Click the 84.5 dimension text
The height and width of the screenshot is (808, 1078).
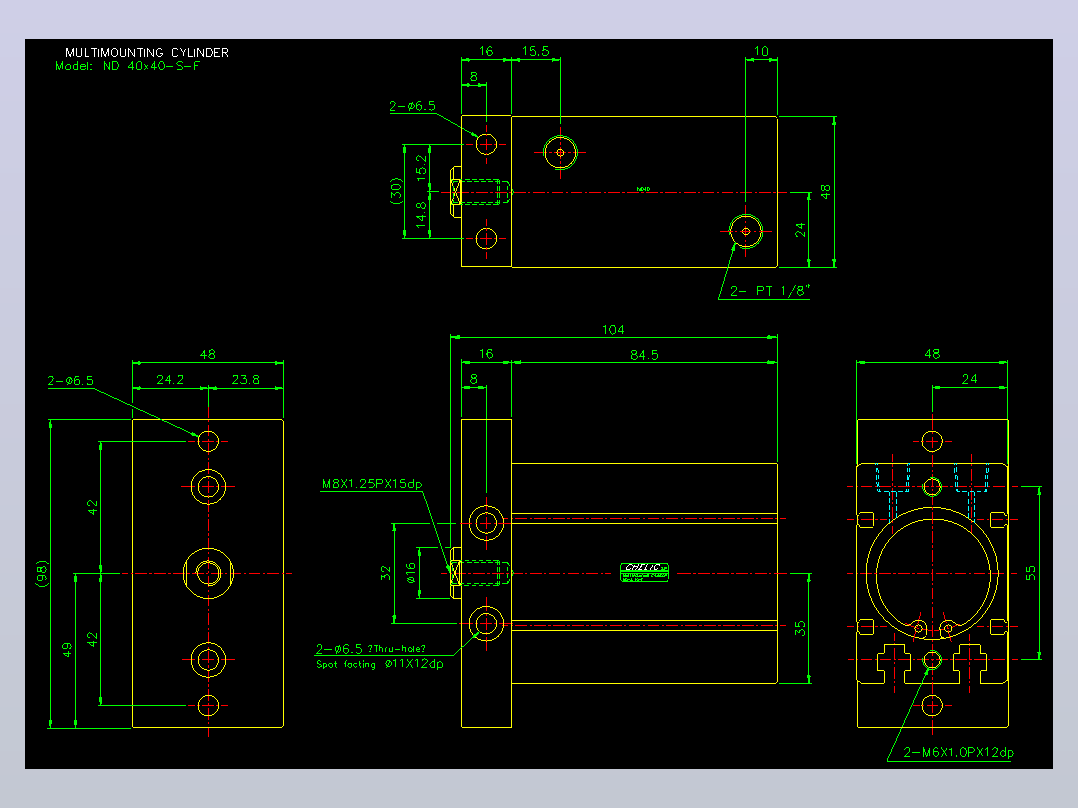pyautogui.click(x=644, y=355)
